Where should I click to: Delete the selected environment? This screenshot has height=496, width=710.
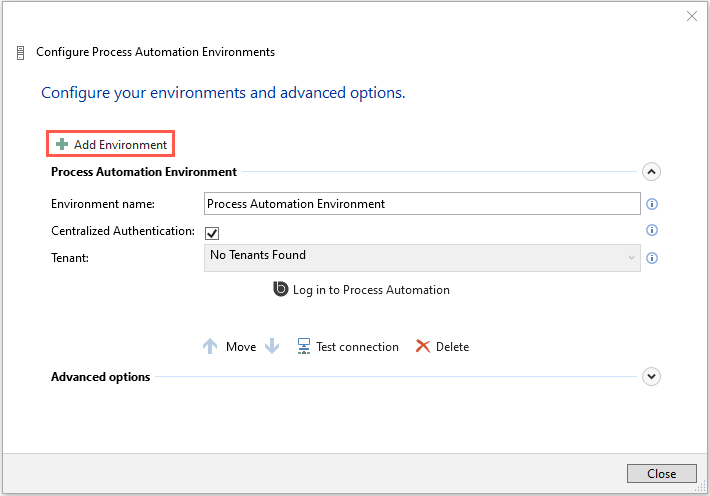click(442, 347)
